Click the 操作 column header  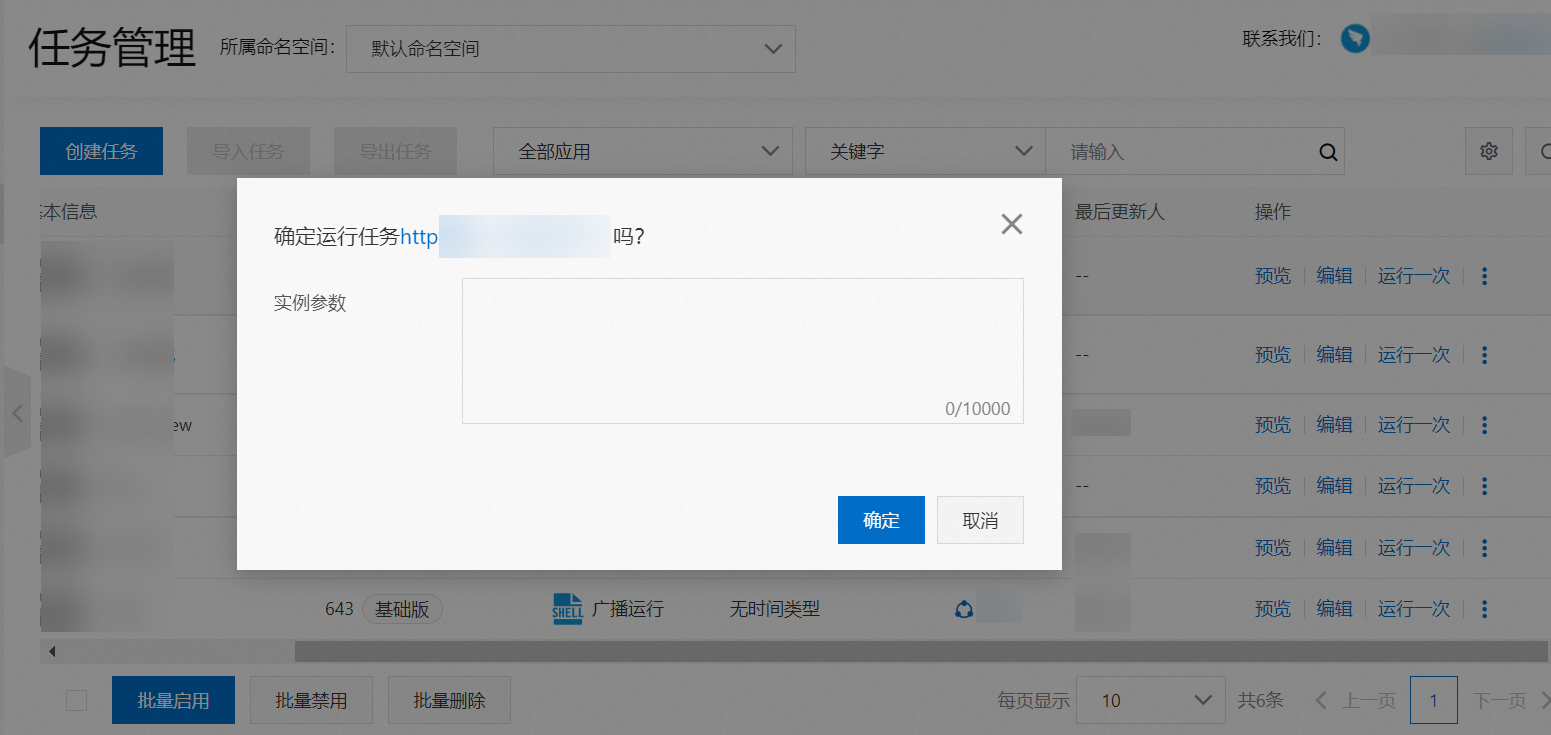(1273, 212)
